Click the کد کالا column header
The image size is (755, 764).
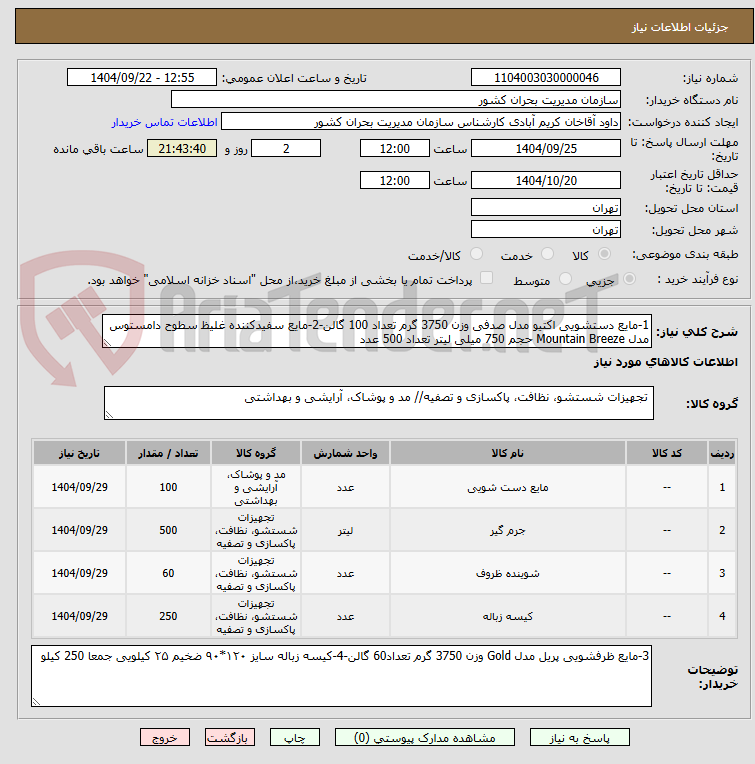[x=667, y=453]
